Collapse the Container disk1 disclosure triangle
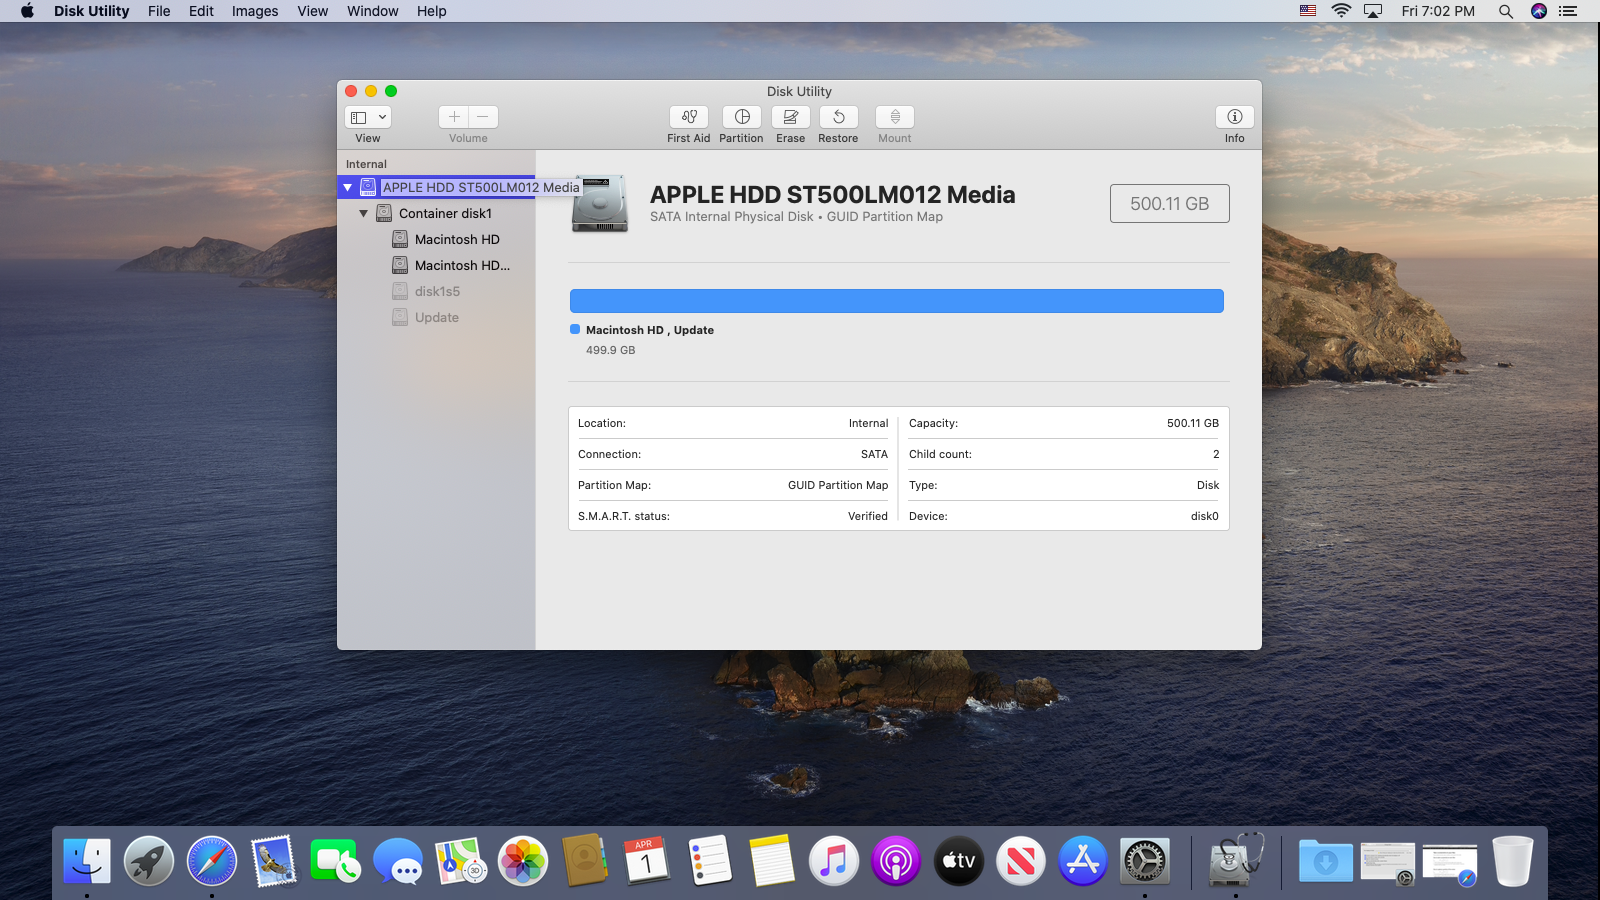Viewport: 1600px width, 900px height. tap(364, 213)
